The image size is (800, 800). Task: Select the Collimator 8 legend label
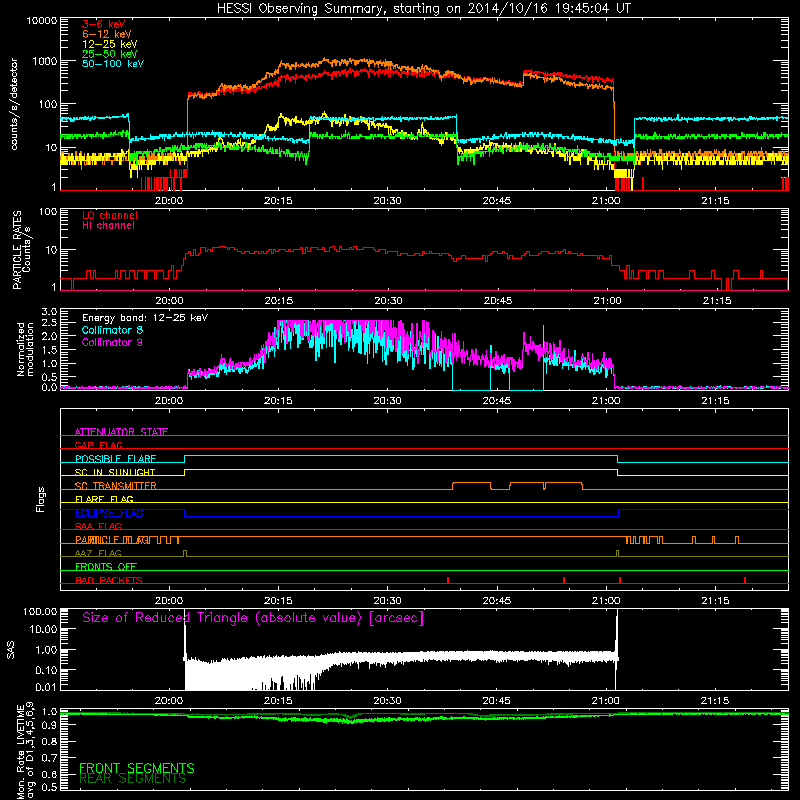click(x=112, y=330)
